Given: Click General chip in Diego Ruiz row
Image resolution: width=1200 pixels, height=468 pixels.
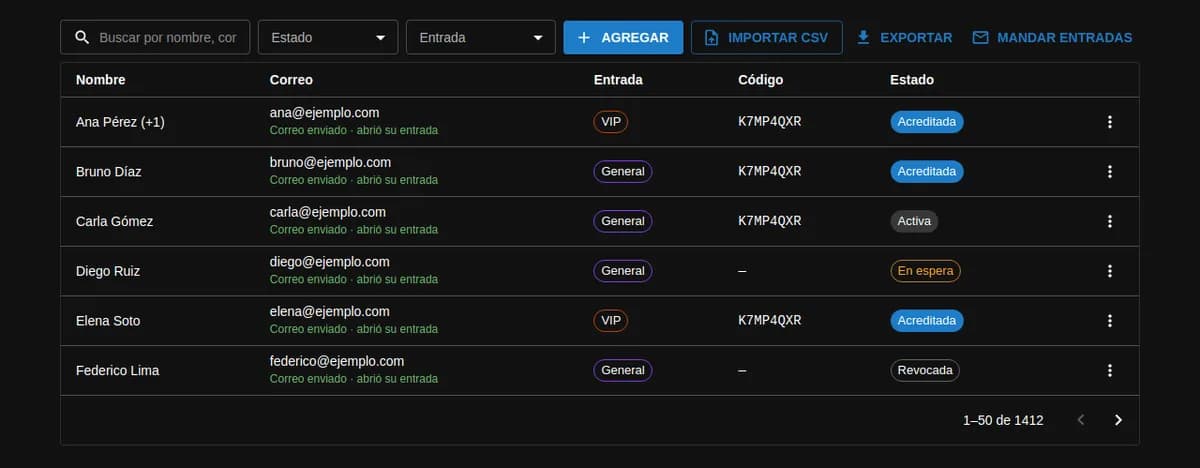Looking at the screenshot, I should 623,271.
